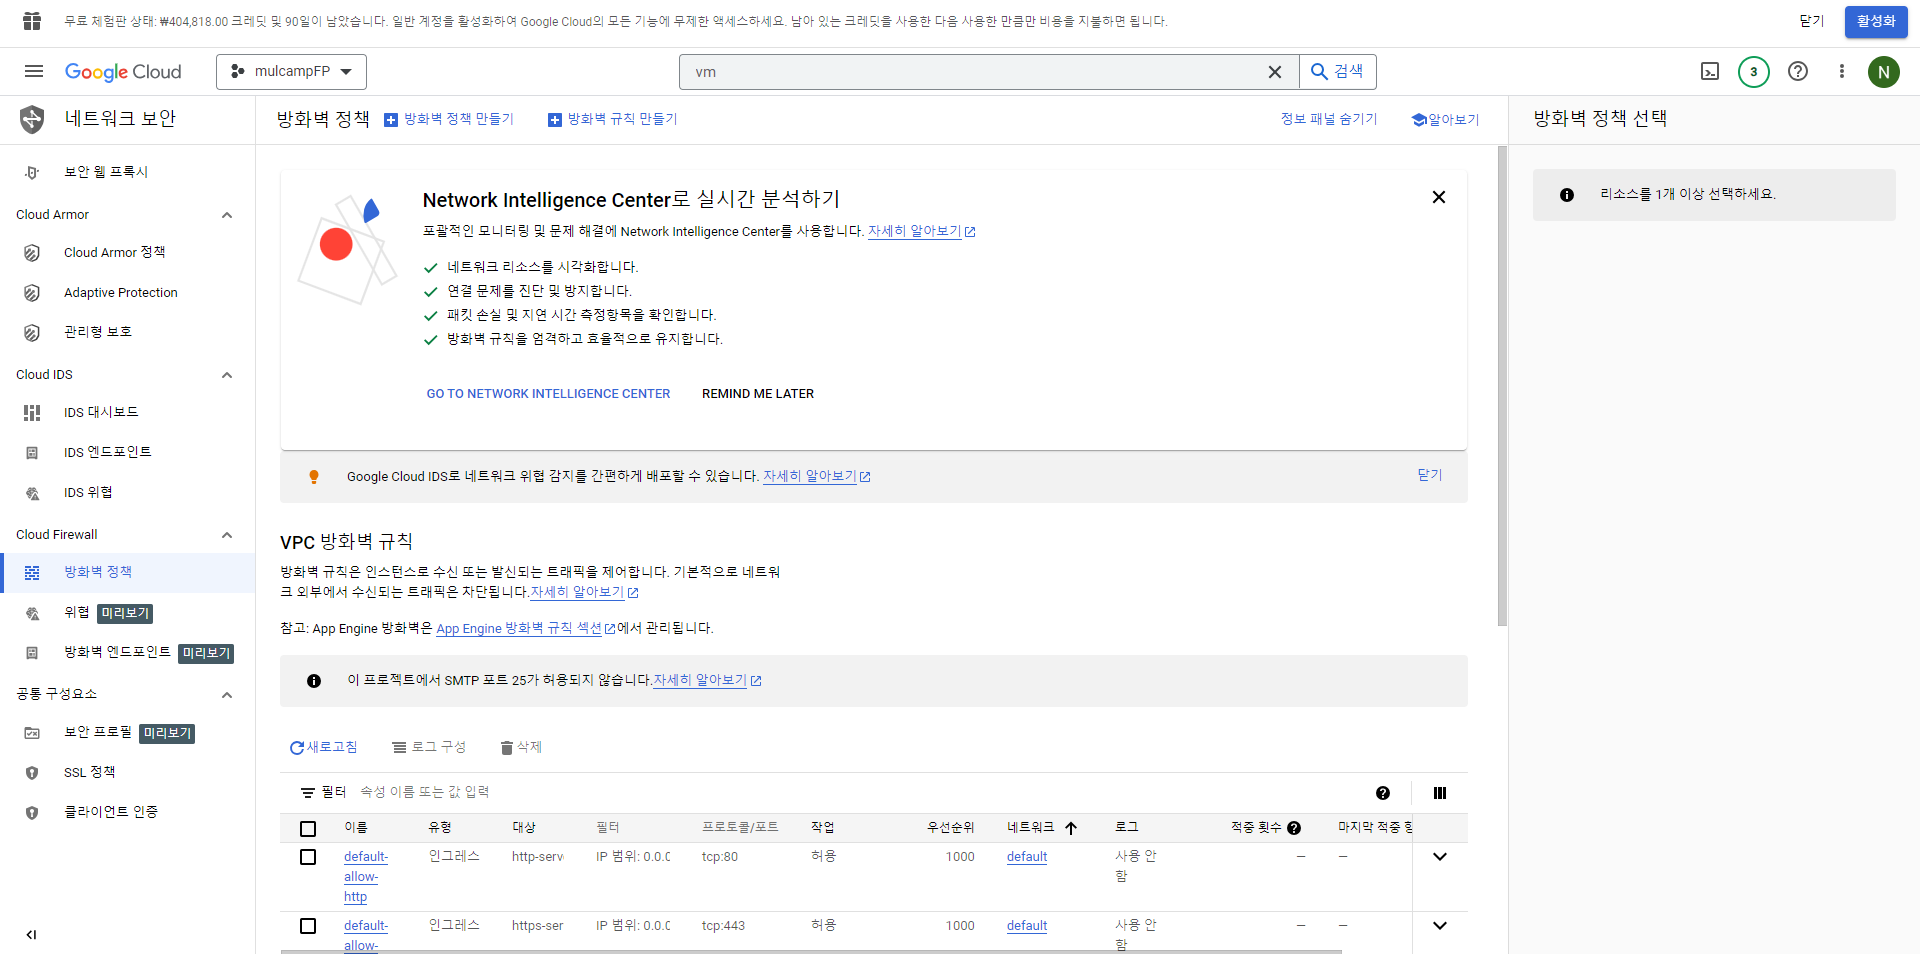Close the Network Intelligence Center banner
The width and height of the screenshot is (1920, 954).
(1439, 197)
